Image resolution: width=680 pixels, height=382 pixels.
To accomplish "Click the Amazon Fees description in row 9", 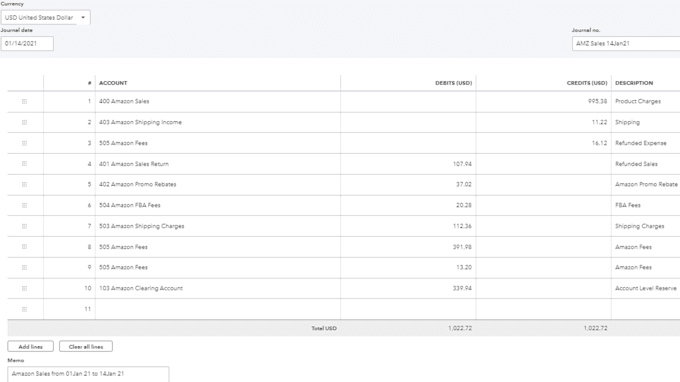I will coord(633,267).
